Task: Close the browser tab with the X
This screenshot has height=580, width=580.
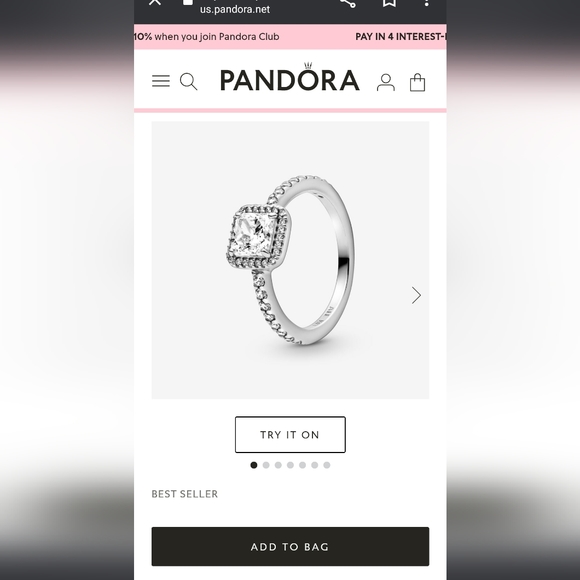Action: [155, 2]
